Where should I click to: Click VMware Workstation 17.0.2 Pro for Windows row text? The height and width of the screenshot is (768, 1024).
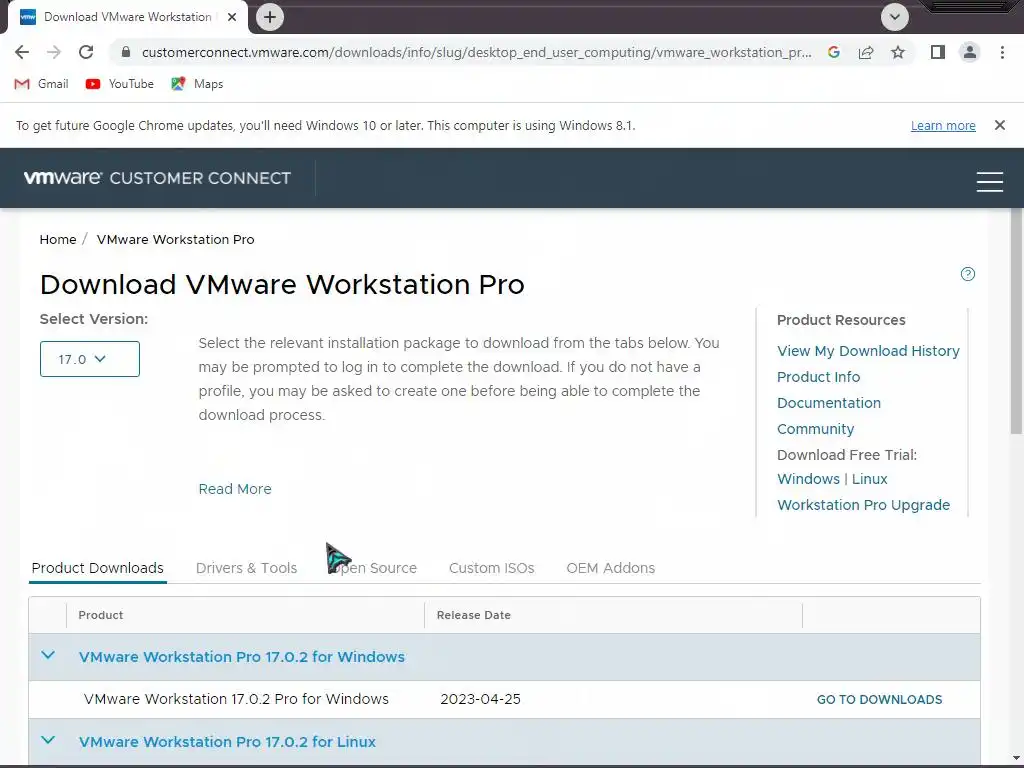[236, 699]
